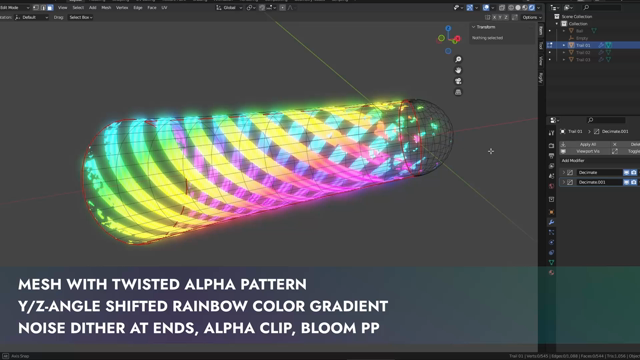The width and height of the screenshot is (640, 360).
Task: Open the Edit Mode dropdown
Action: coord(15,8)
